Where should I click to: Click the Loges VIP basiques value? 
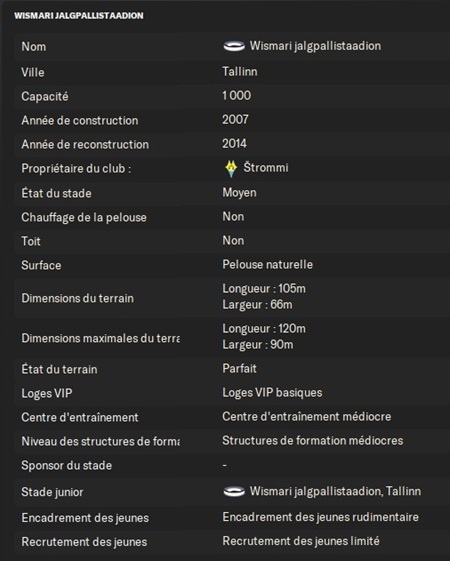(x=272, y=393)
